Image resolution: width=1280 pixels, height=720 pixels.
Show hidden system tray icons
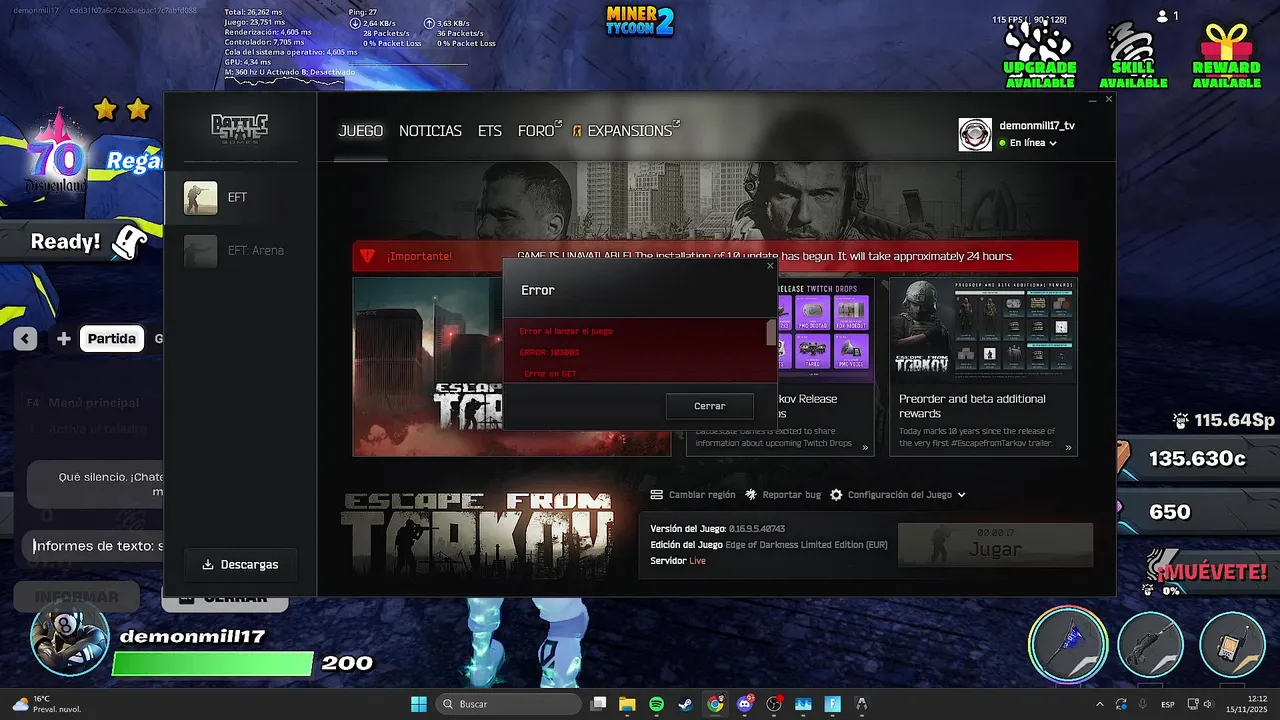click(x=1100, y=704)
